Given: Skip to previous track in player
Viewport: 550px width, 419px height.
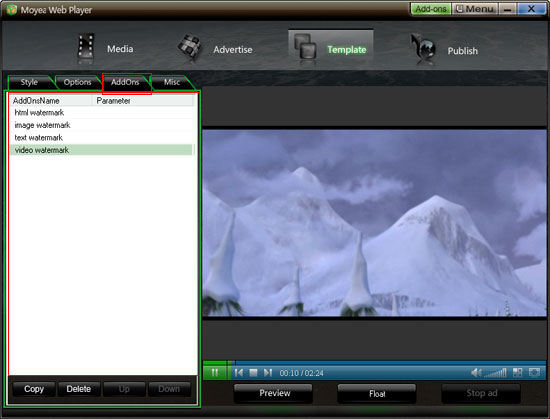Looking at the screenshot, I should pos(239,373).
